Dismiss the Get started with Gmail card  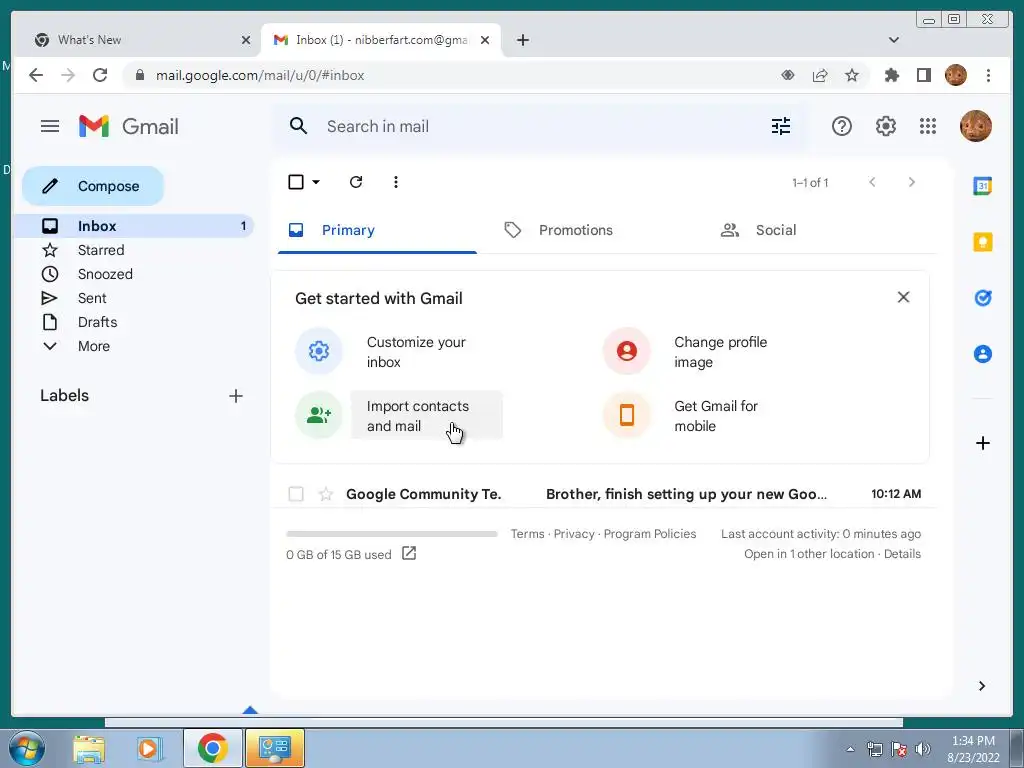[x=903, y=297]
